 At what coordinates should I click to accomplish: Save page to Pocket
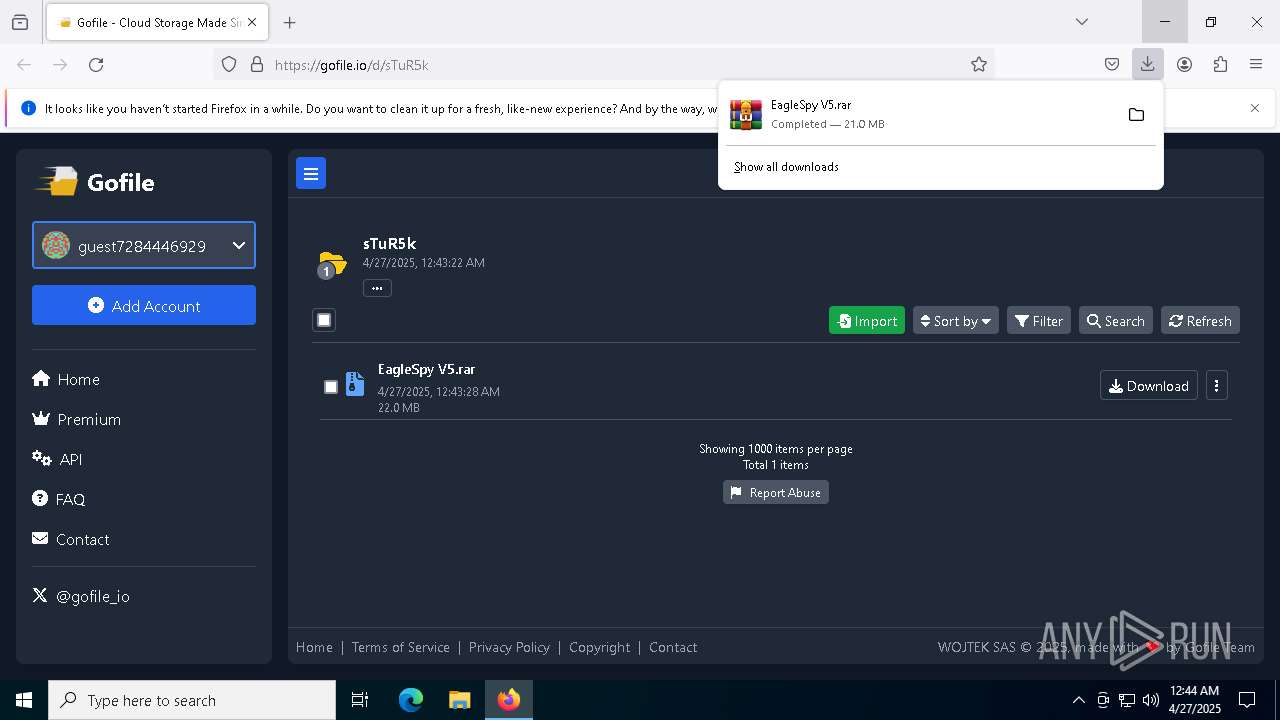1112,64
